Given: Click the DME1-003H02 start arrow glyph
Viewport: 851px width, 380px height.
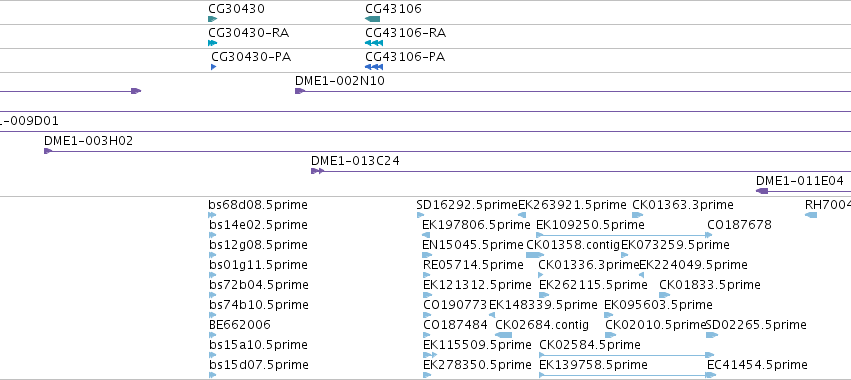Looking at the screenshot, I should click(x=48, y=151).
